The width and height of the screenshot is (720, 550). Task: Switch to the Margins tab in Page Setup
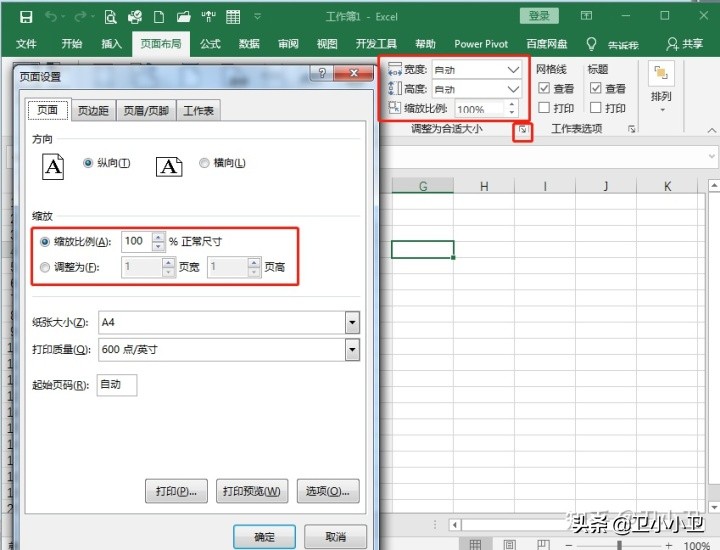[x=93, y=111]
